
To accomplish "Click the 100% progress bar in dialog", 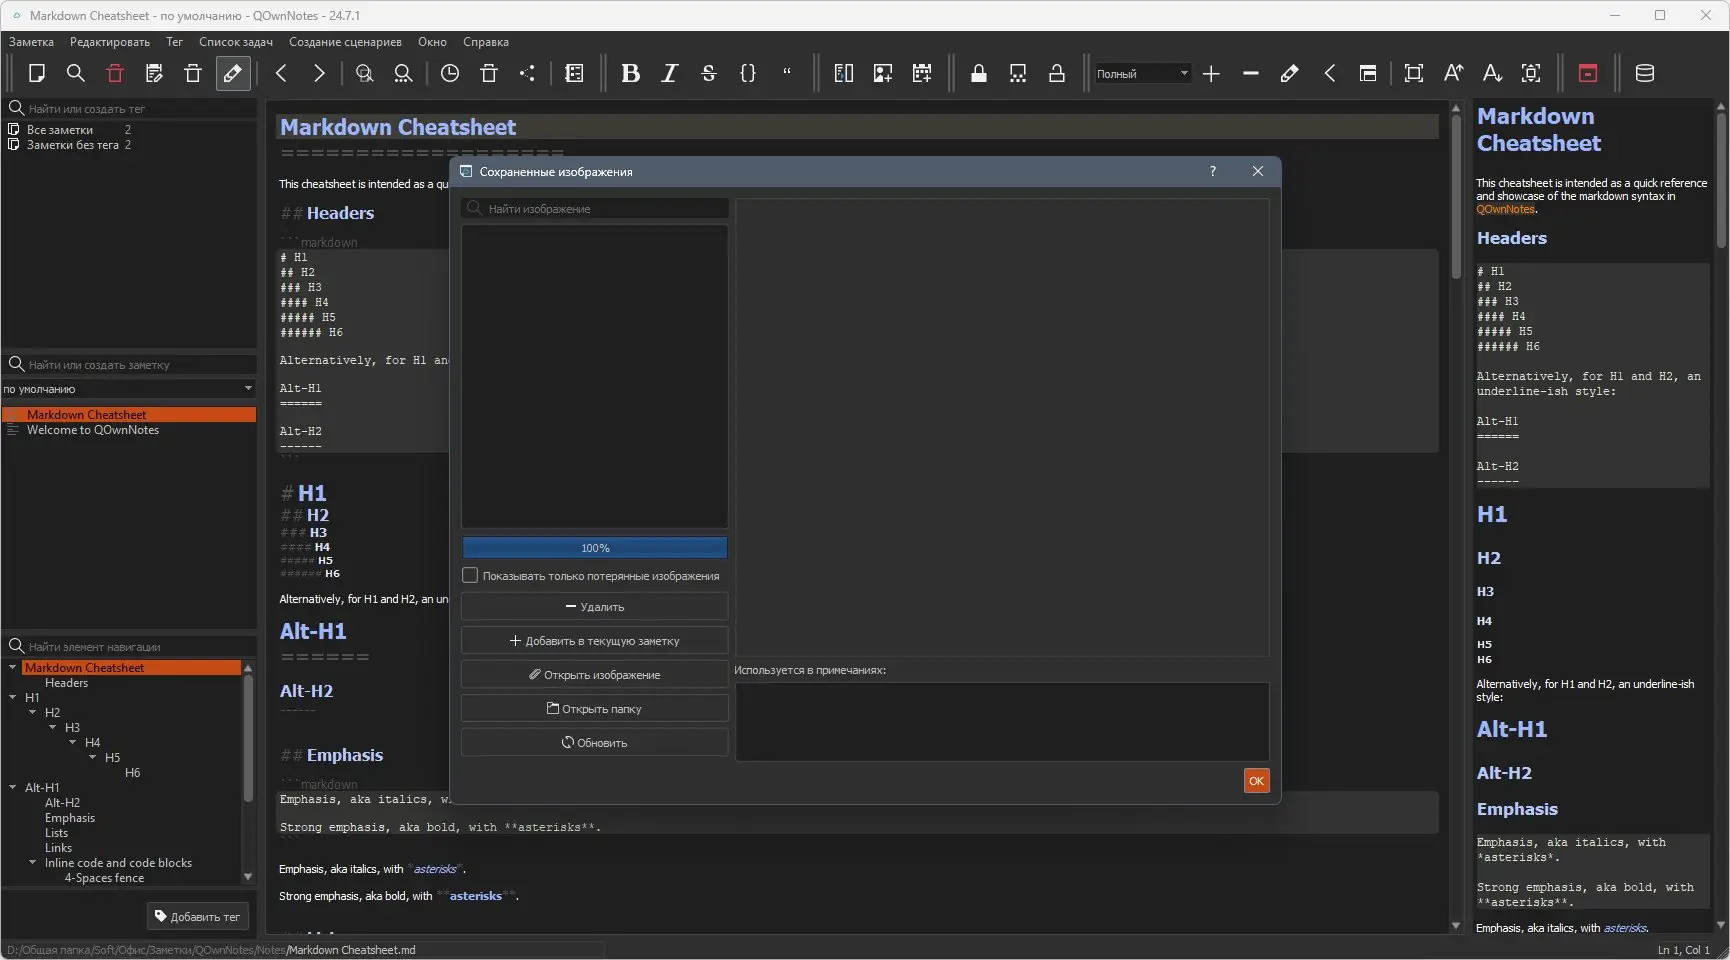I will coord(594,548).
